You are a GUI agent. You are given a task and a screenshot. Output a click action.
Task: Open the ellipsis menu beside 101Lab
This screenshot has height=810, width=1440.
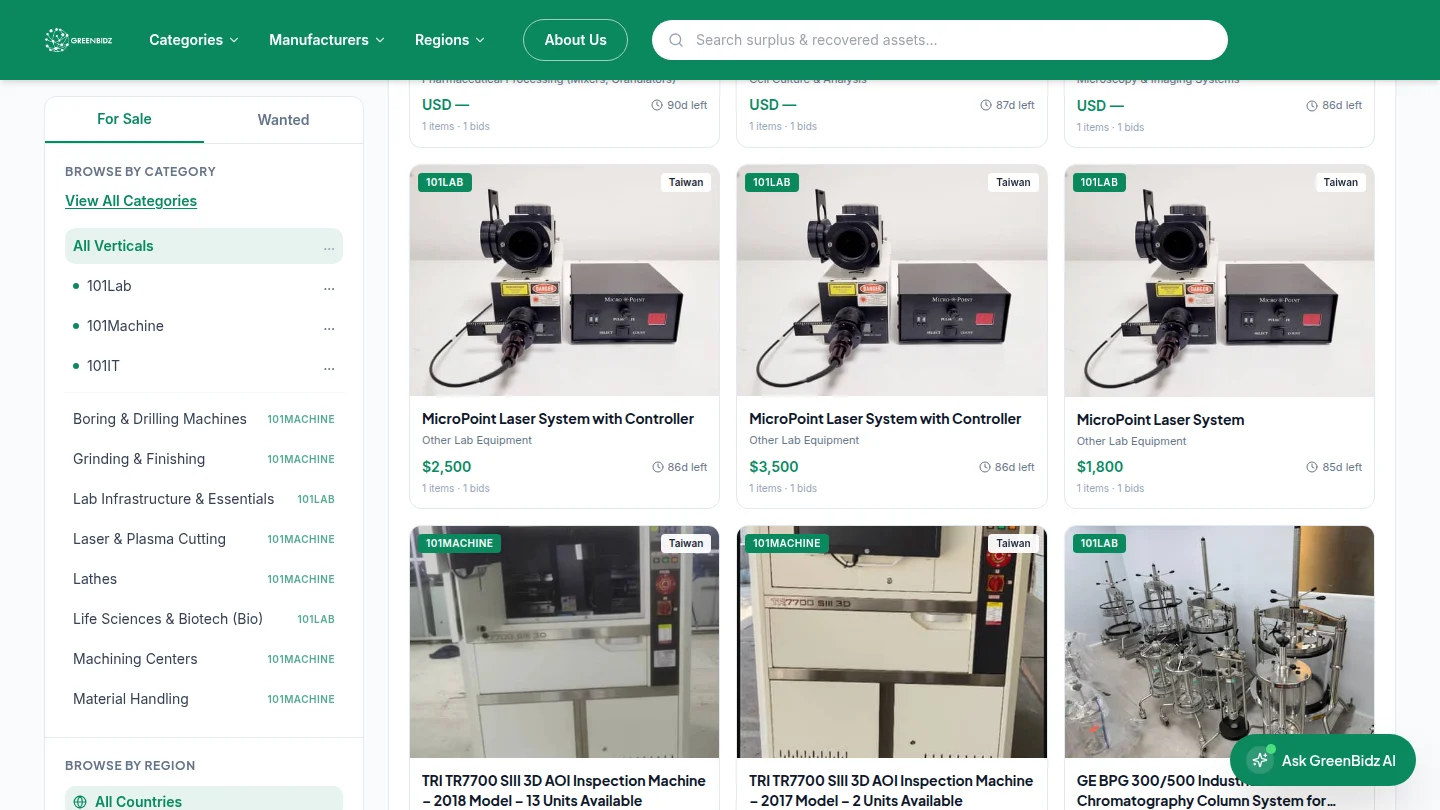pyautogui.click(x=329, y=287)
